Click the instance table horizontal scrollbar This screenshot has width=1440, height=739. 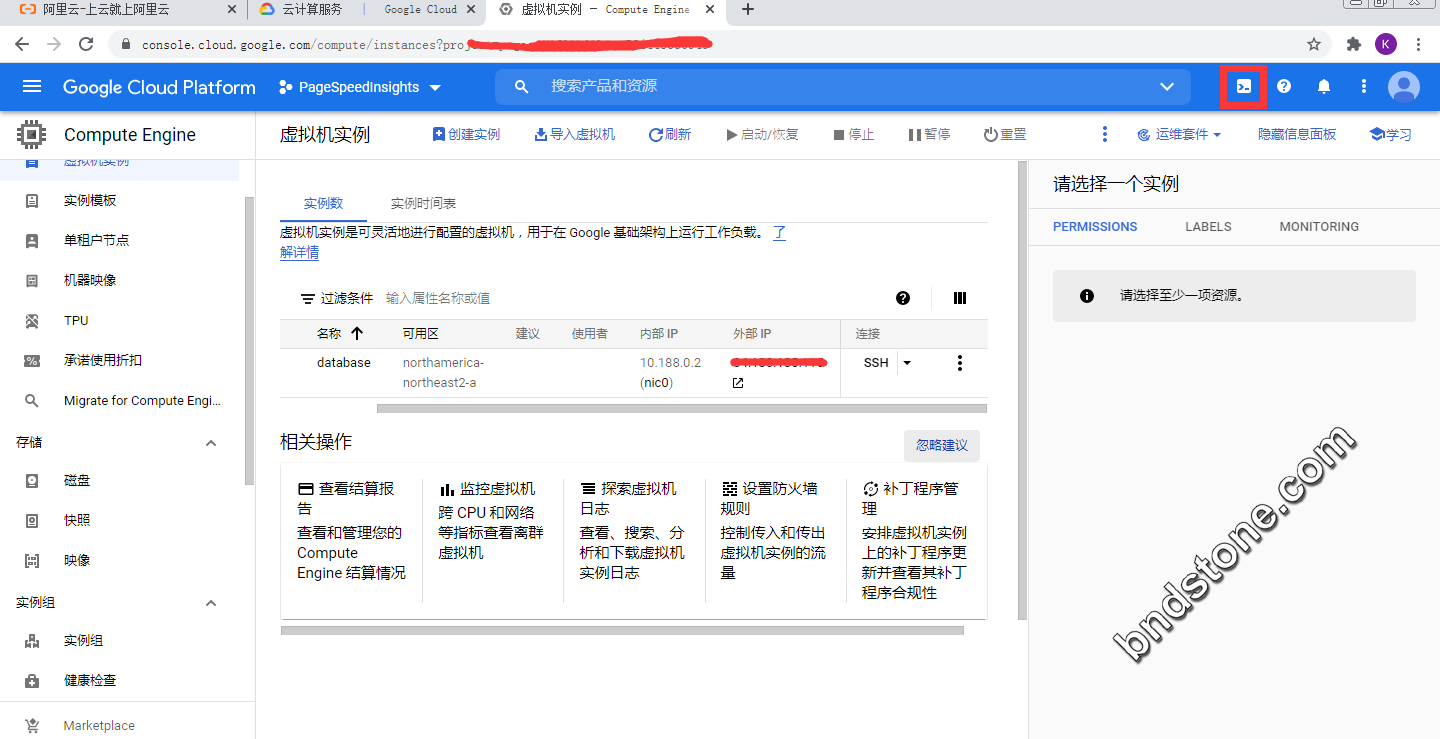pyautogui.click(x=682, y=408)
